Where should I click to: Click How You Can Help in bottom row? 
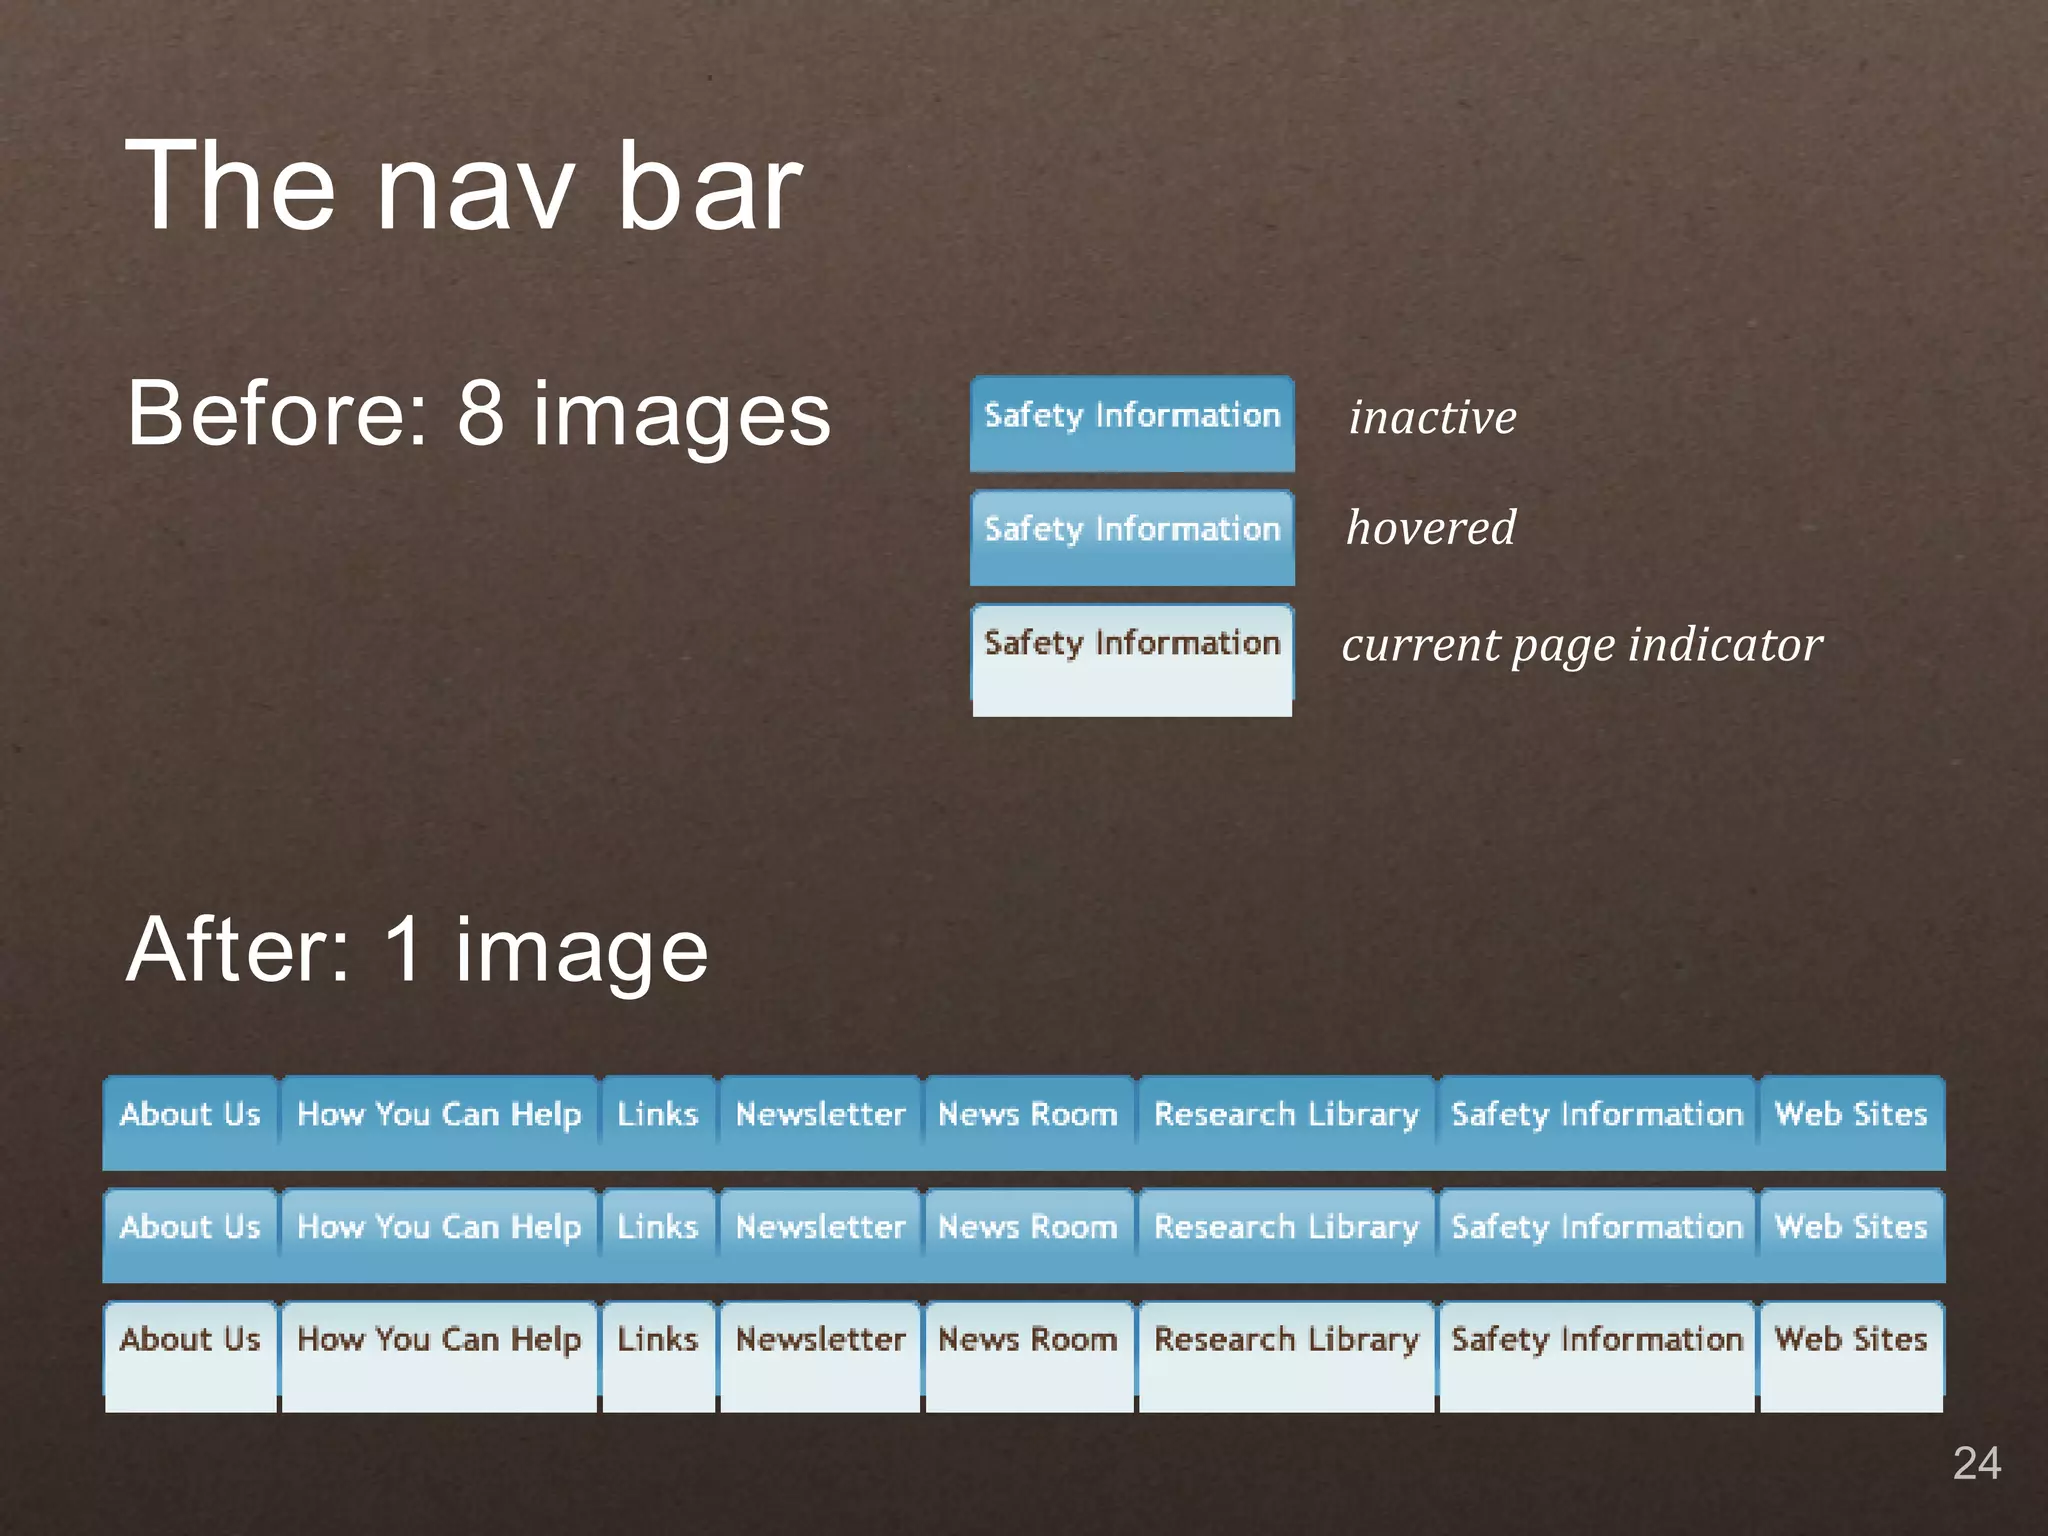[x=439, y=1356]
